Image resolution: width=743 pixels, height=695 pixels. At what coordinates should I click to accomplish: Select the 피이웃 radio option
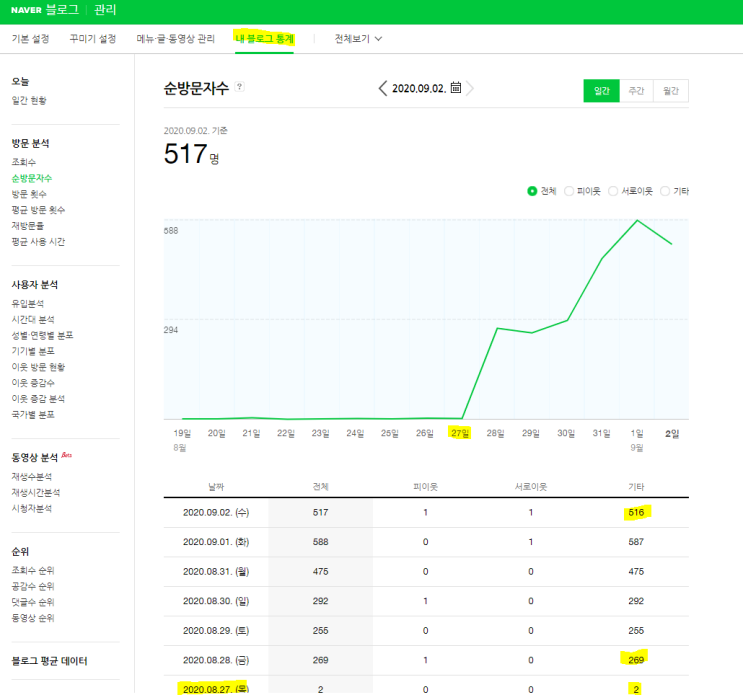(569, 191)
